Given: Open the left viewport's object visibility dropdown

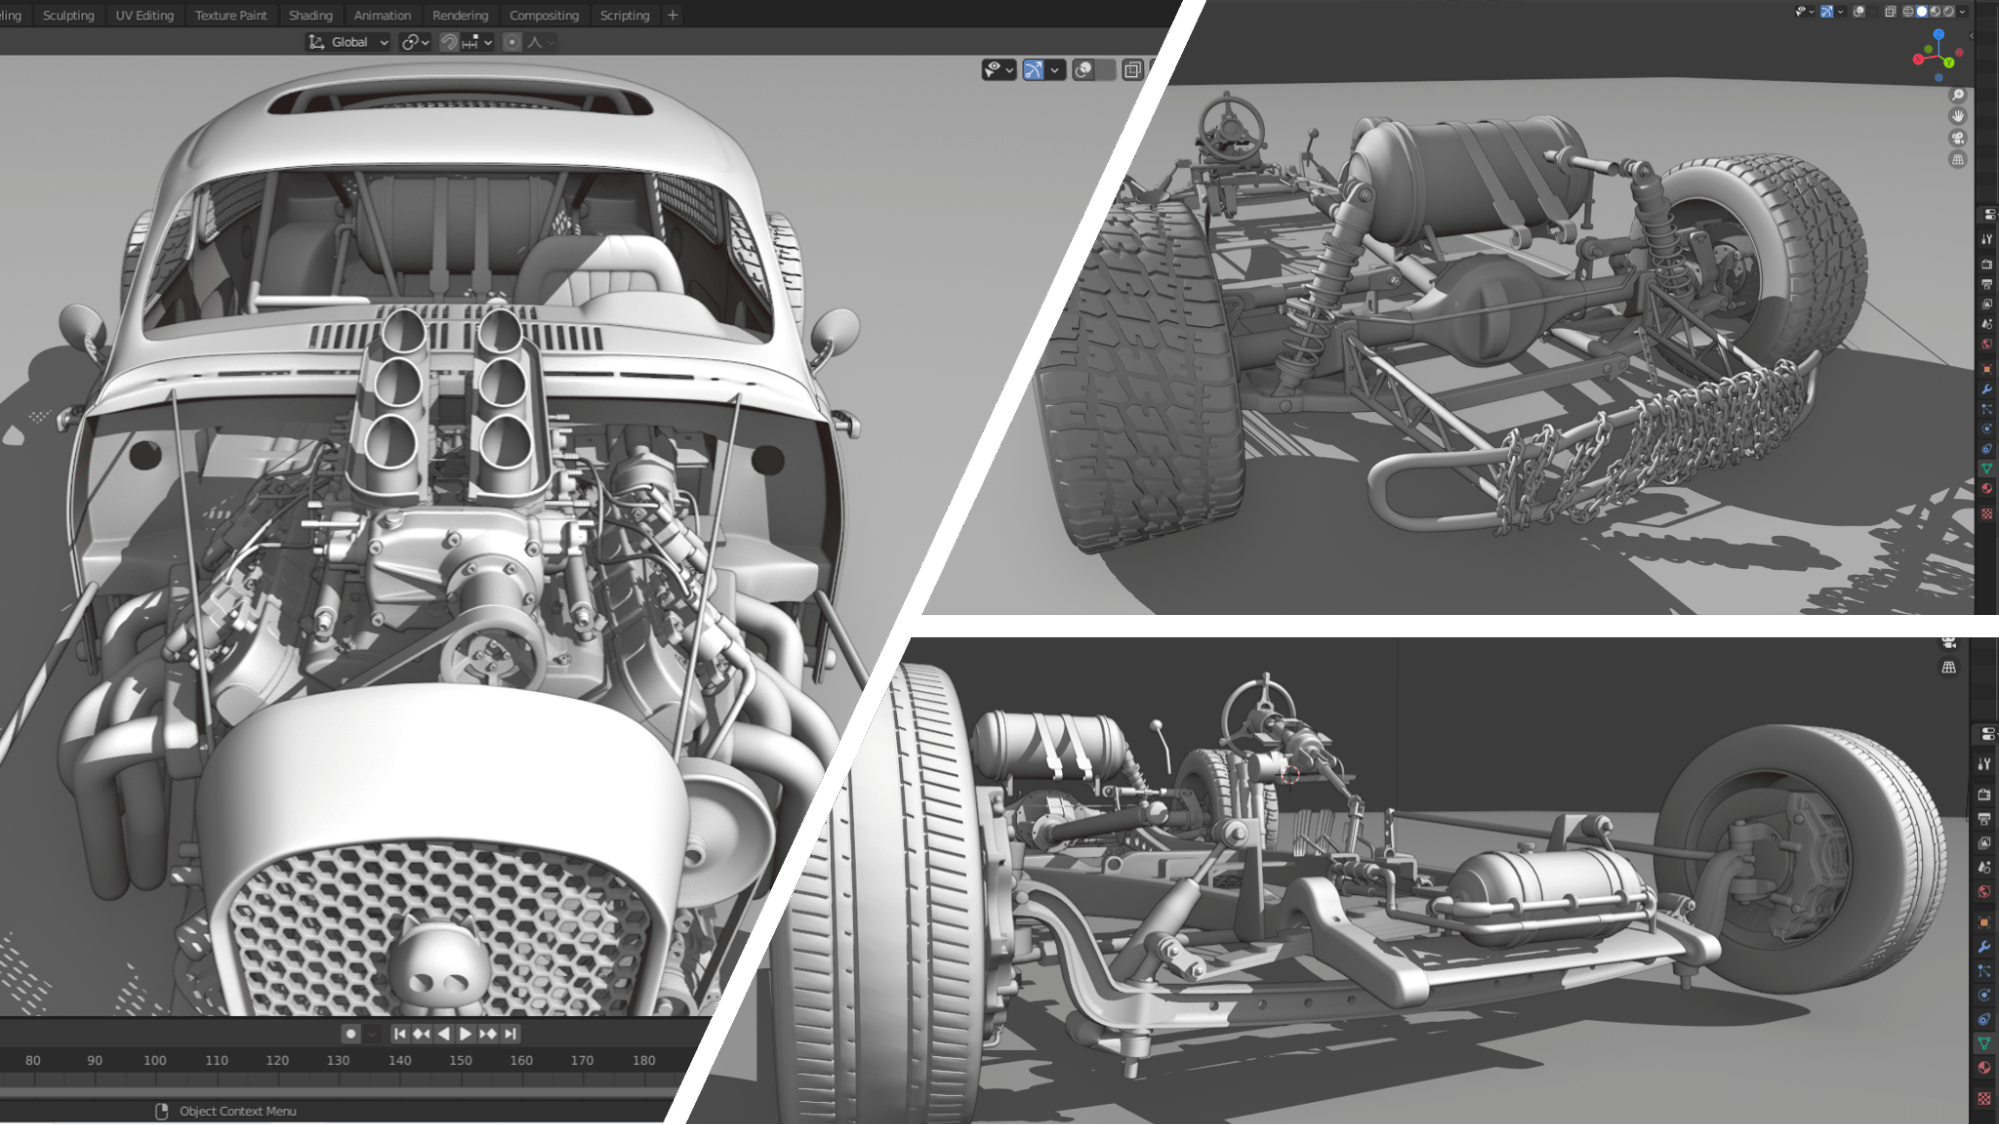Looking at the screenshot, I should [998, 69].
